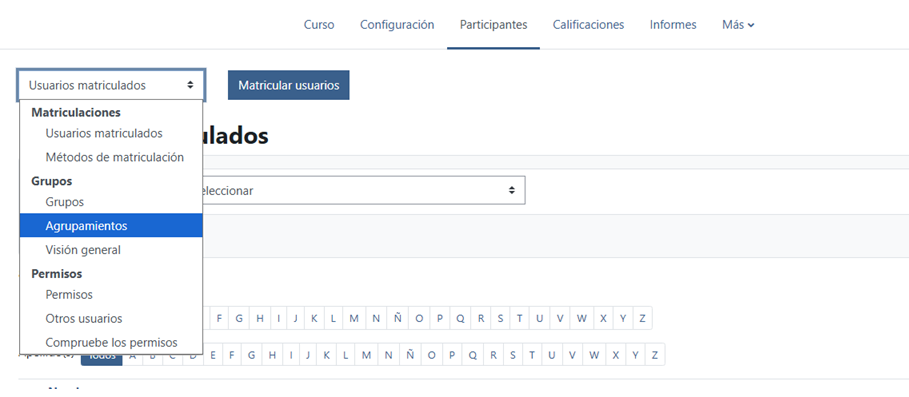
Task: Select the highlighted Agrupamientos option
Action: point(111,225)
